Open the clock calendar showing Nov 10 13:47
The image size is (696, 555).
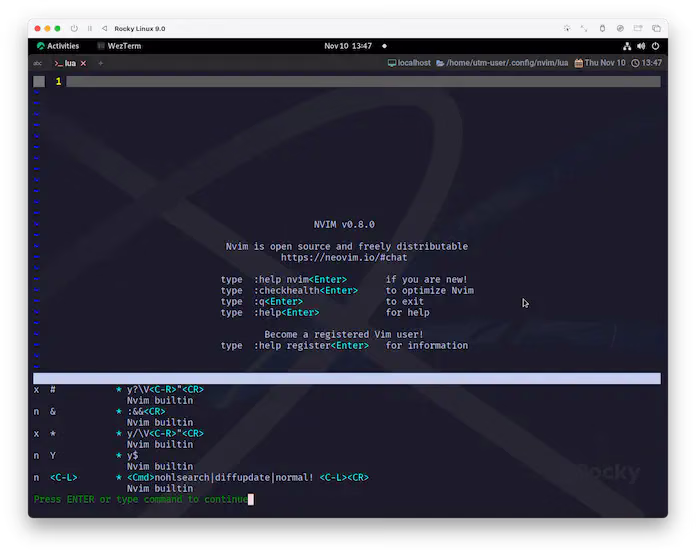click(x=348, y=46)
